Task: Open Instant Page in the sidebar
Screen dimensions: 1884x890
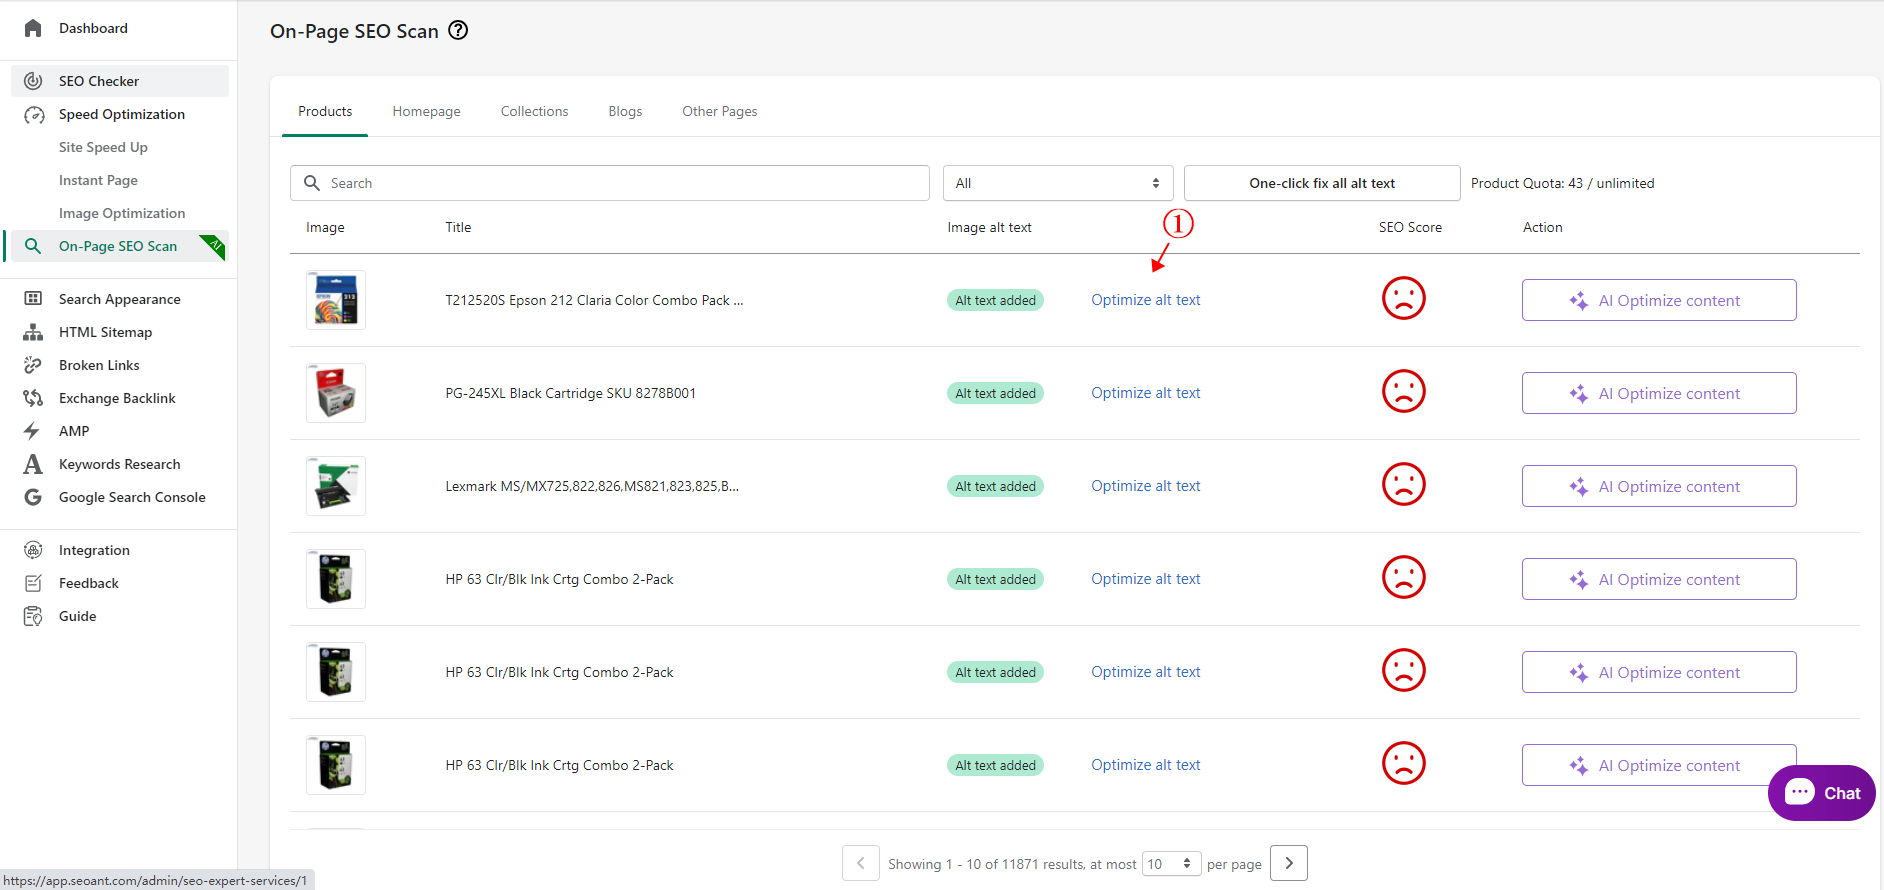Action: 98,180
